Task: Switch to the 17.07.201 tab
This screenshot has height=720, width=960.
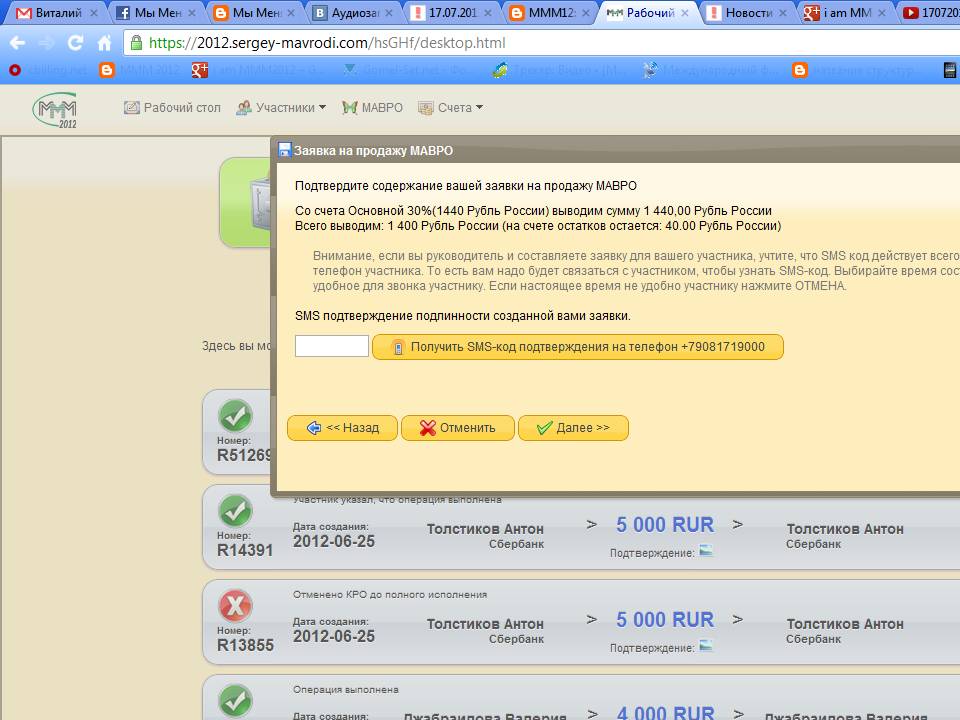Action: [x=450, y=12]
